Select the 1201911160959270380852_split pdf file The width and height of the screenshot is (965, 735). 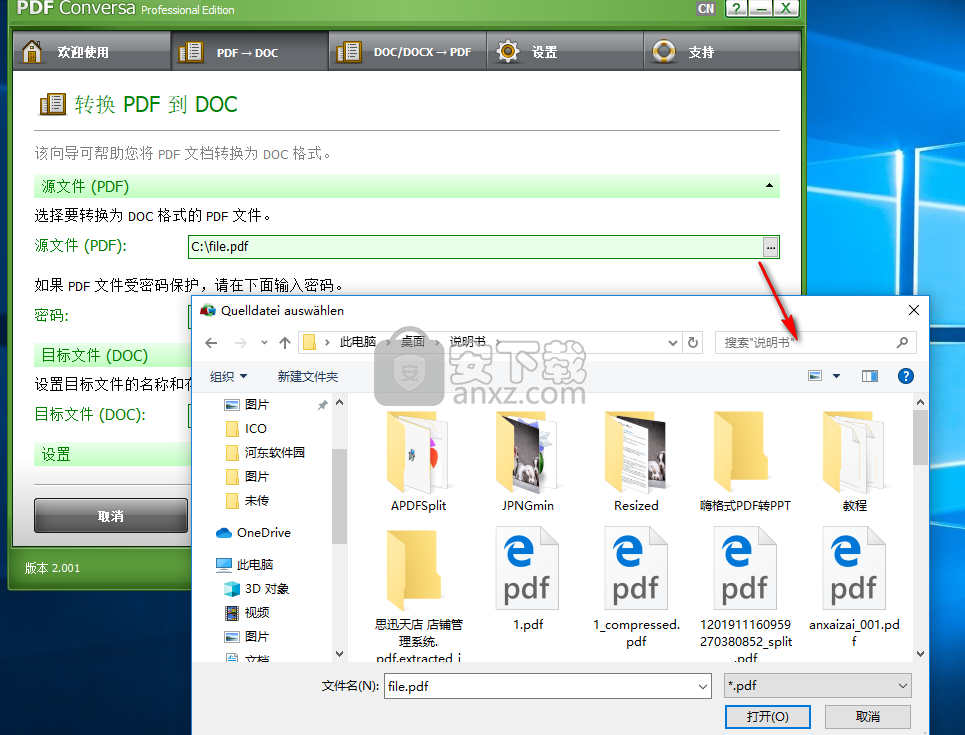(745, 593)
